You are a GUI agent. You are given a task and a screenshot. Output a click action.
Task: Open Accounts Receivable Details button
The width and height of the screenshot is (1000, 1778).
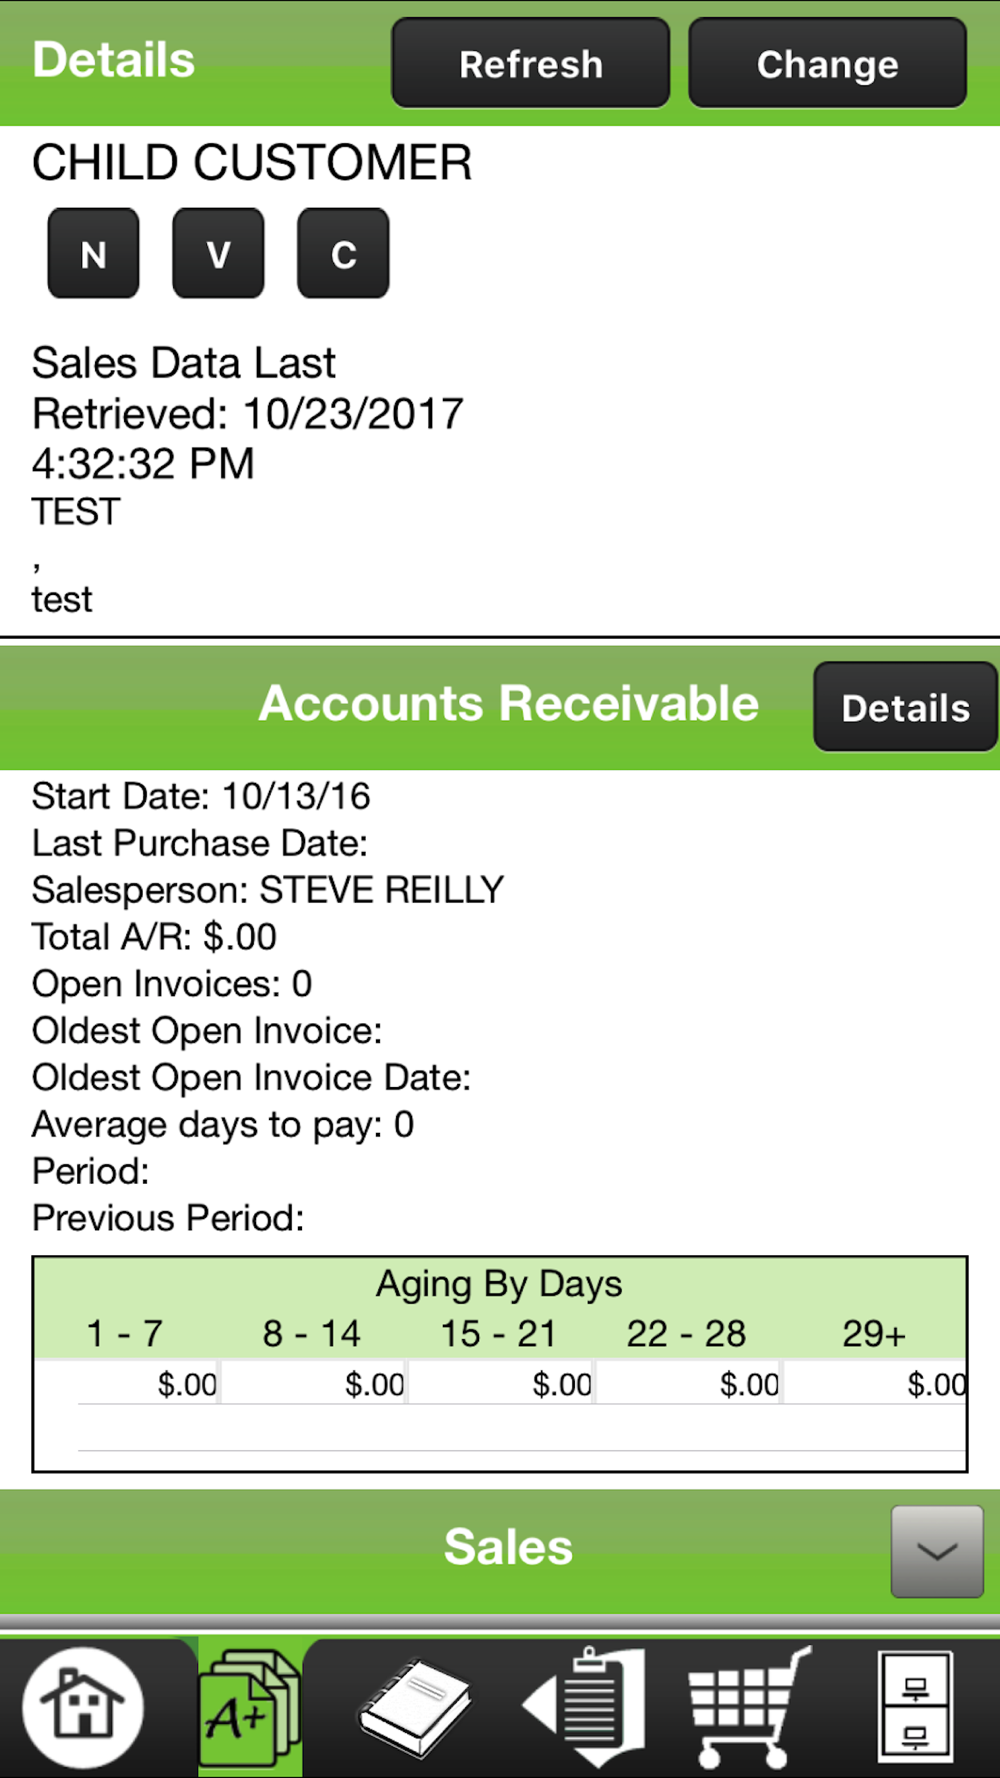tap(905, 707)
